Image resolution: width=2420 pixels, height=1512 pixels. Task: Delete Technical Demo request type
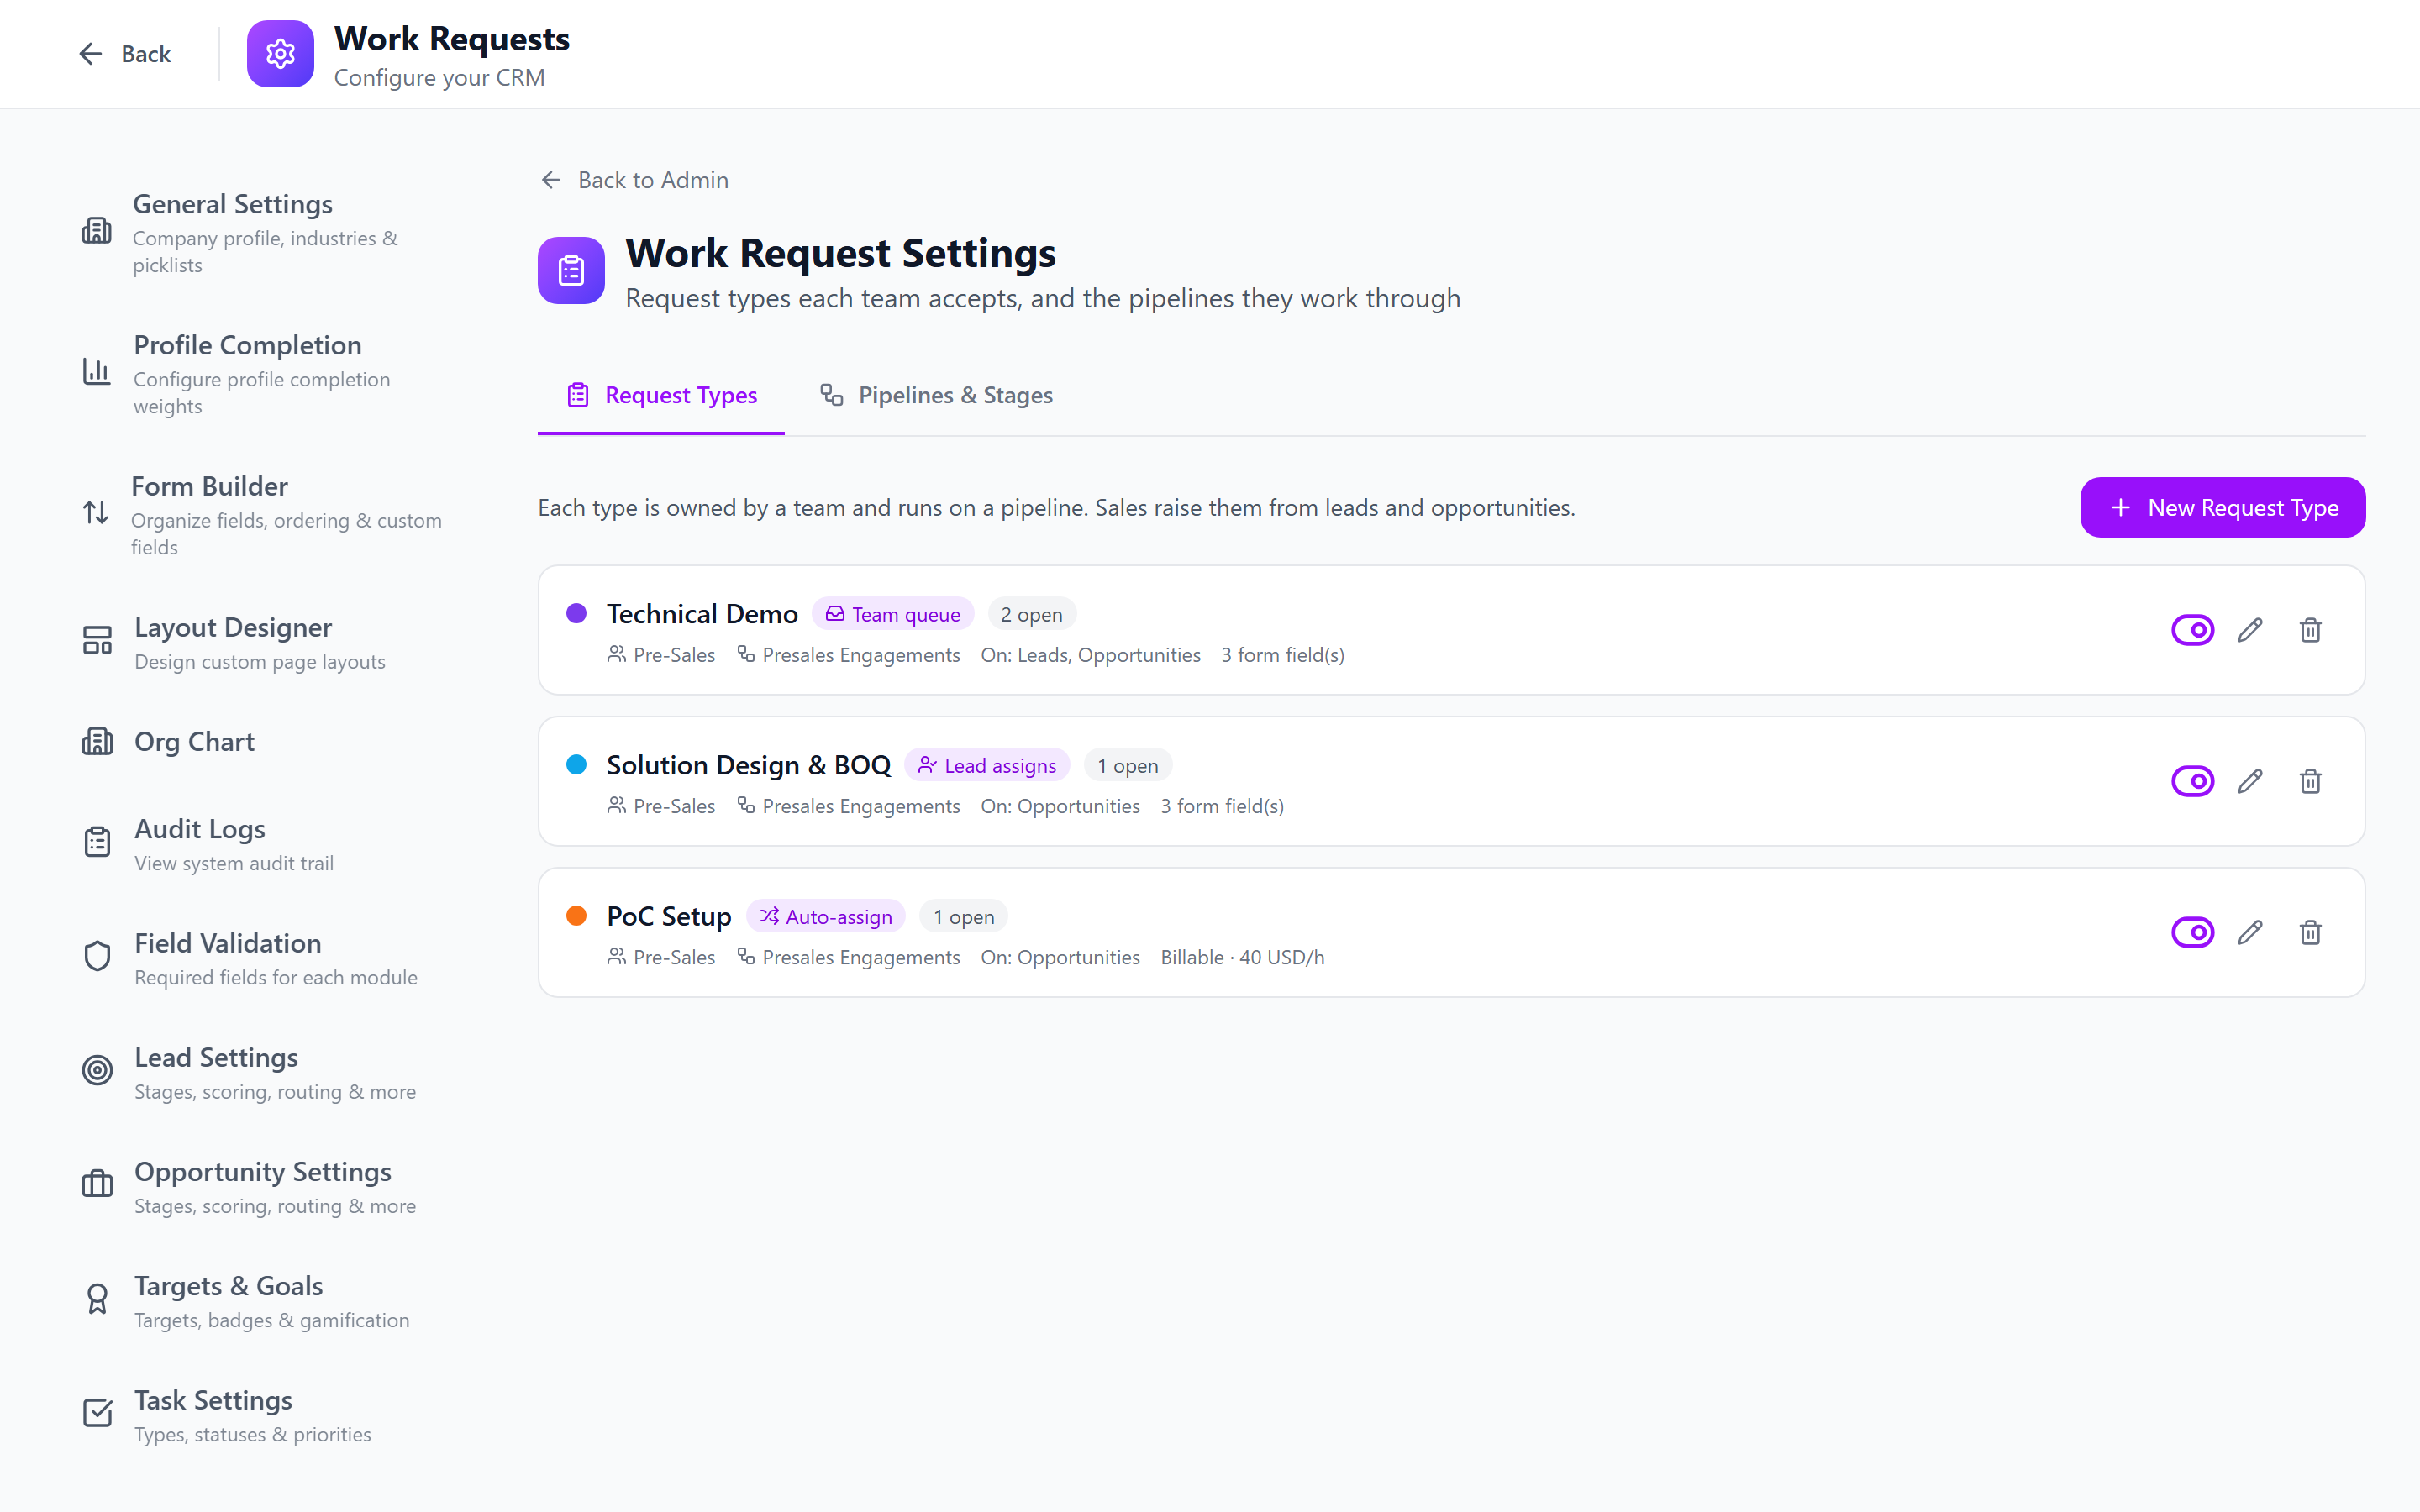point(2310,630)
